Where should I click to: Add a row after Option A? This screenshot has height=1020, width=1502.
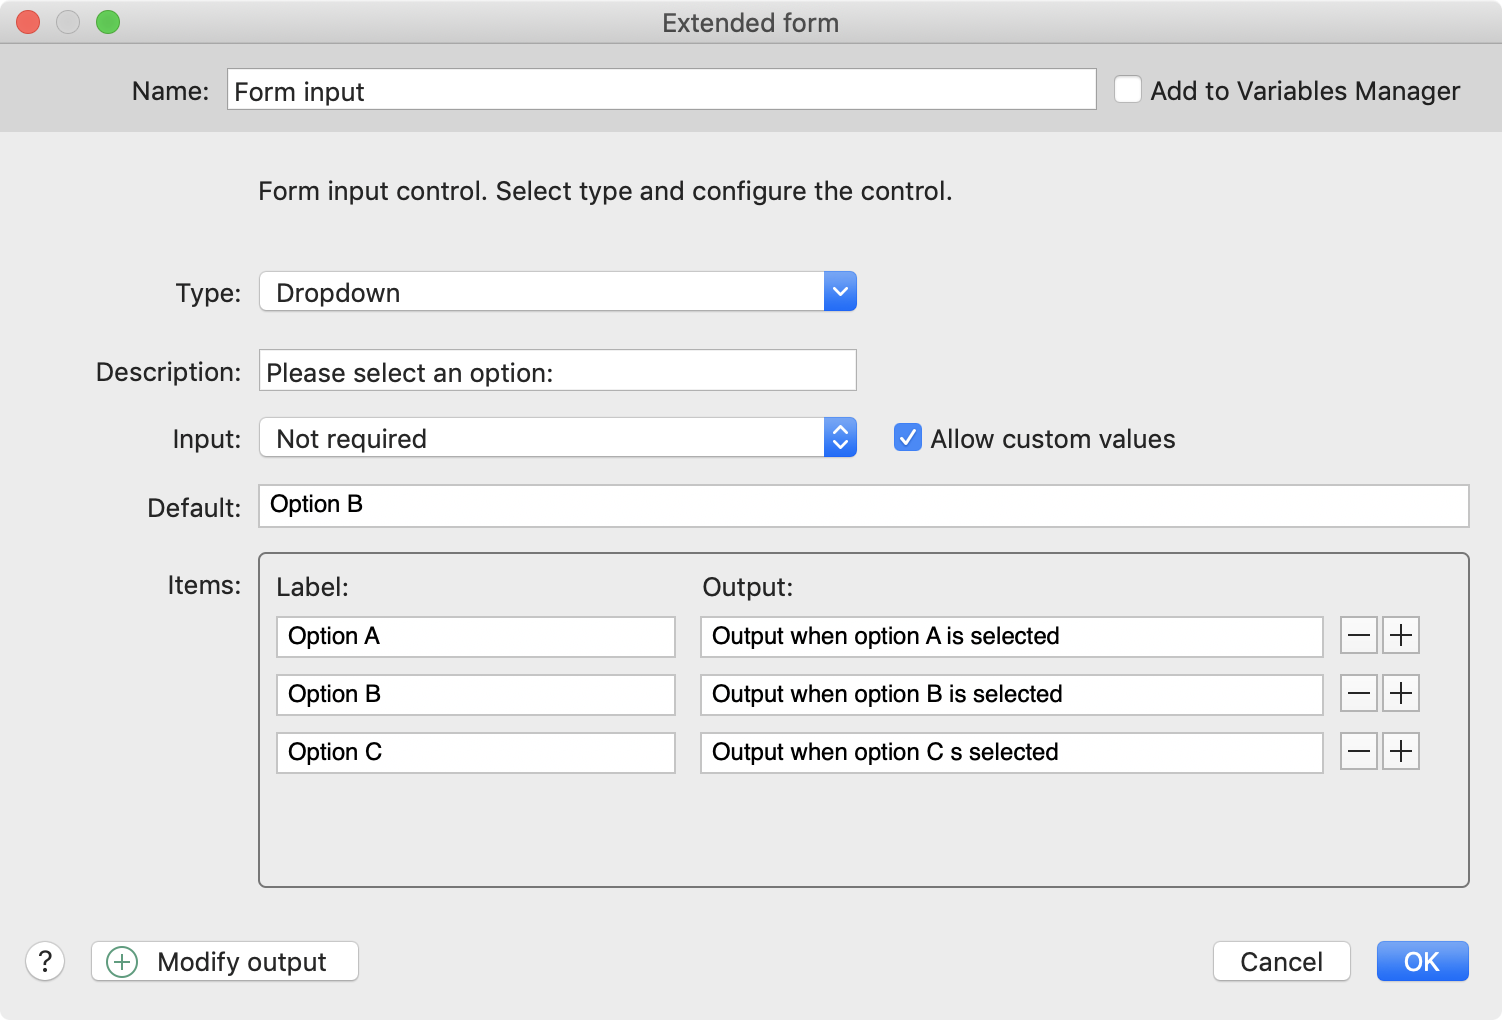pos(1401,635)
